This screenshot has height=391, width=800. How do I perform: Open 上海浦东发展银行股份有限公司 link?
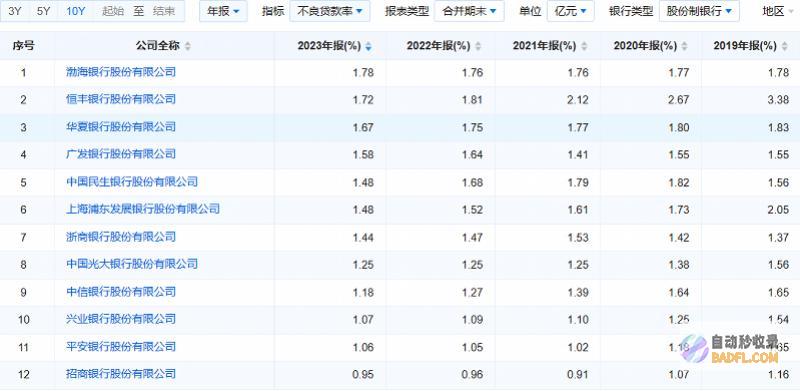(143, 209)
